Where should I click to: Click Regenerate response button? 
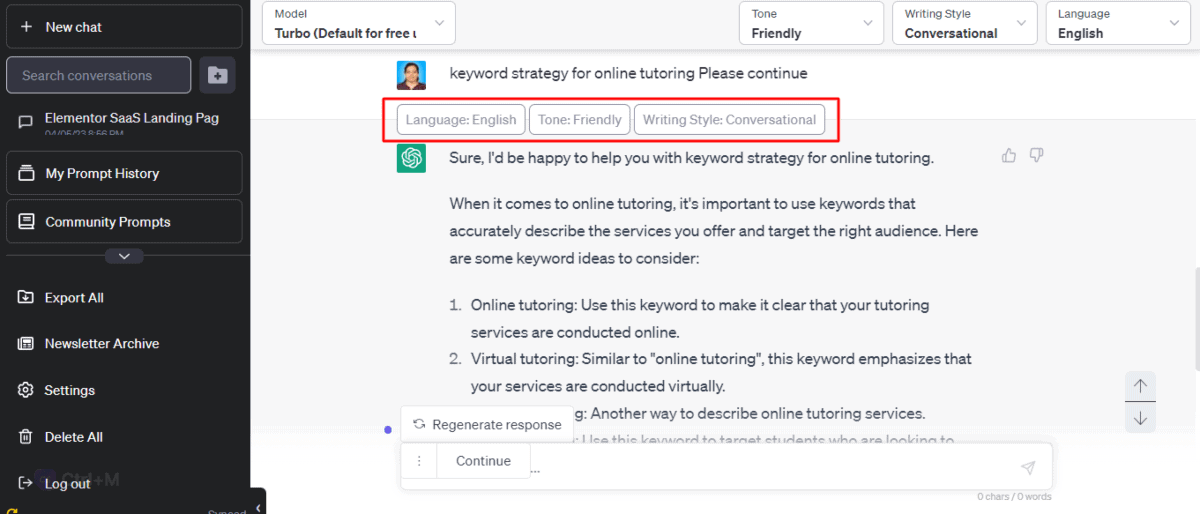(487, 425)
